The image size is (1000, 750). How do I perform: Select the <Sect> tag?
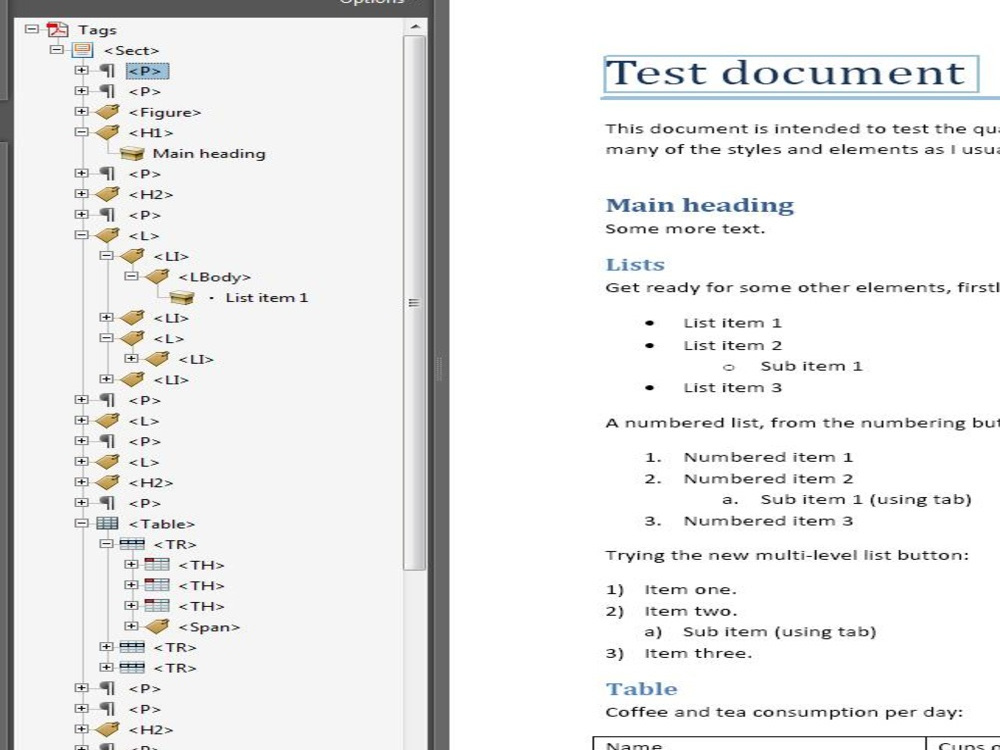[131, 50]
